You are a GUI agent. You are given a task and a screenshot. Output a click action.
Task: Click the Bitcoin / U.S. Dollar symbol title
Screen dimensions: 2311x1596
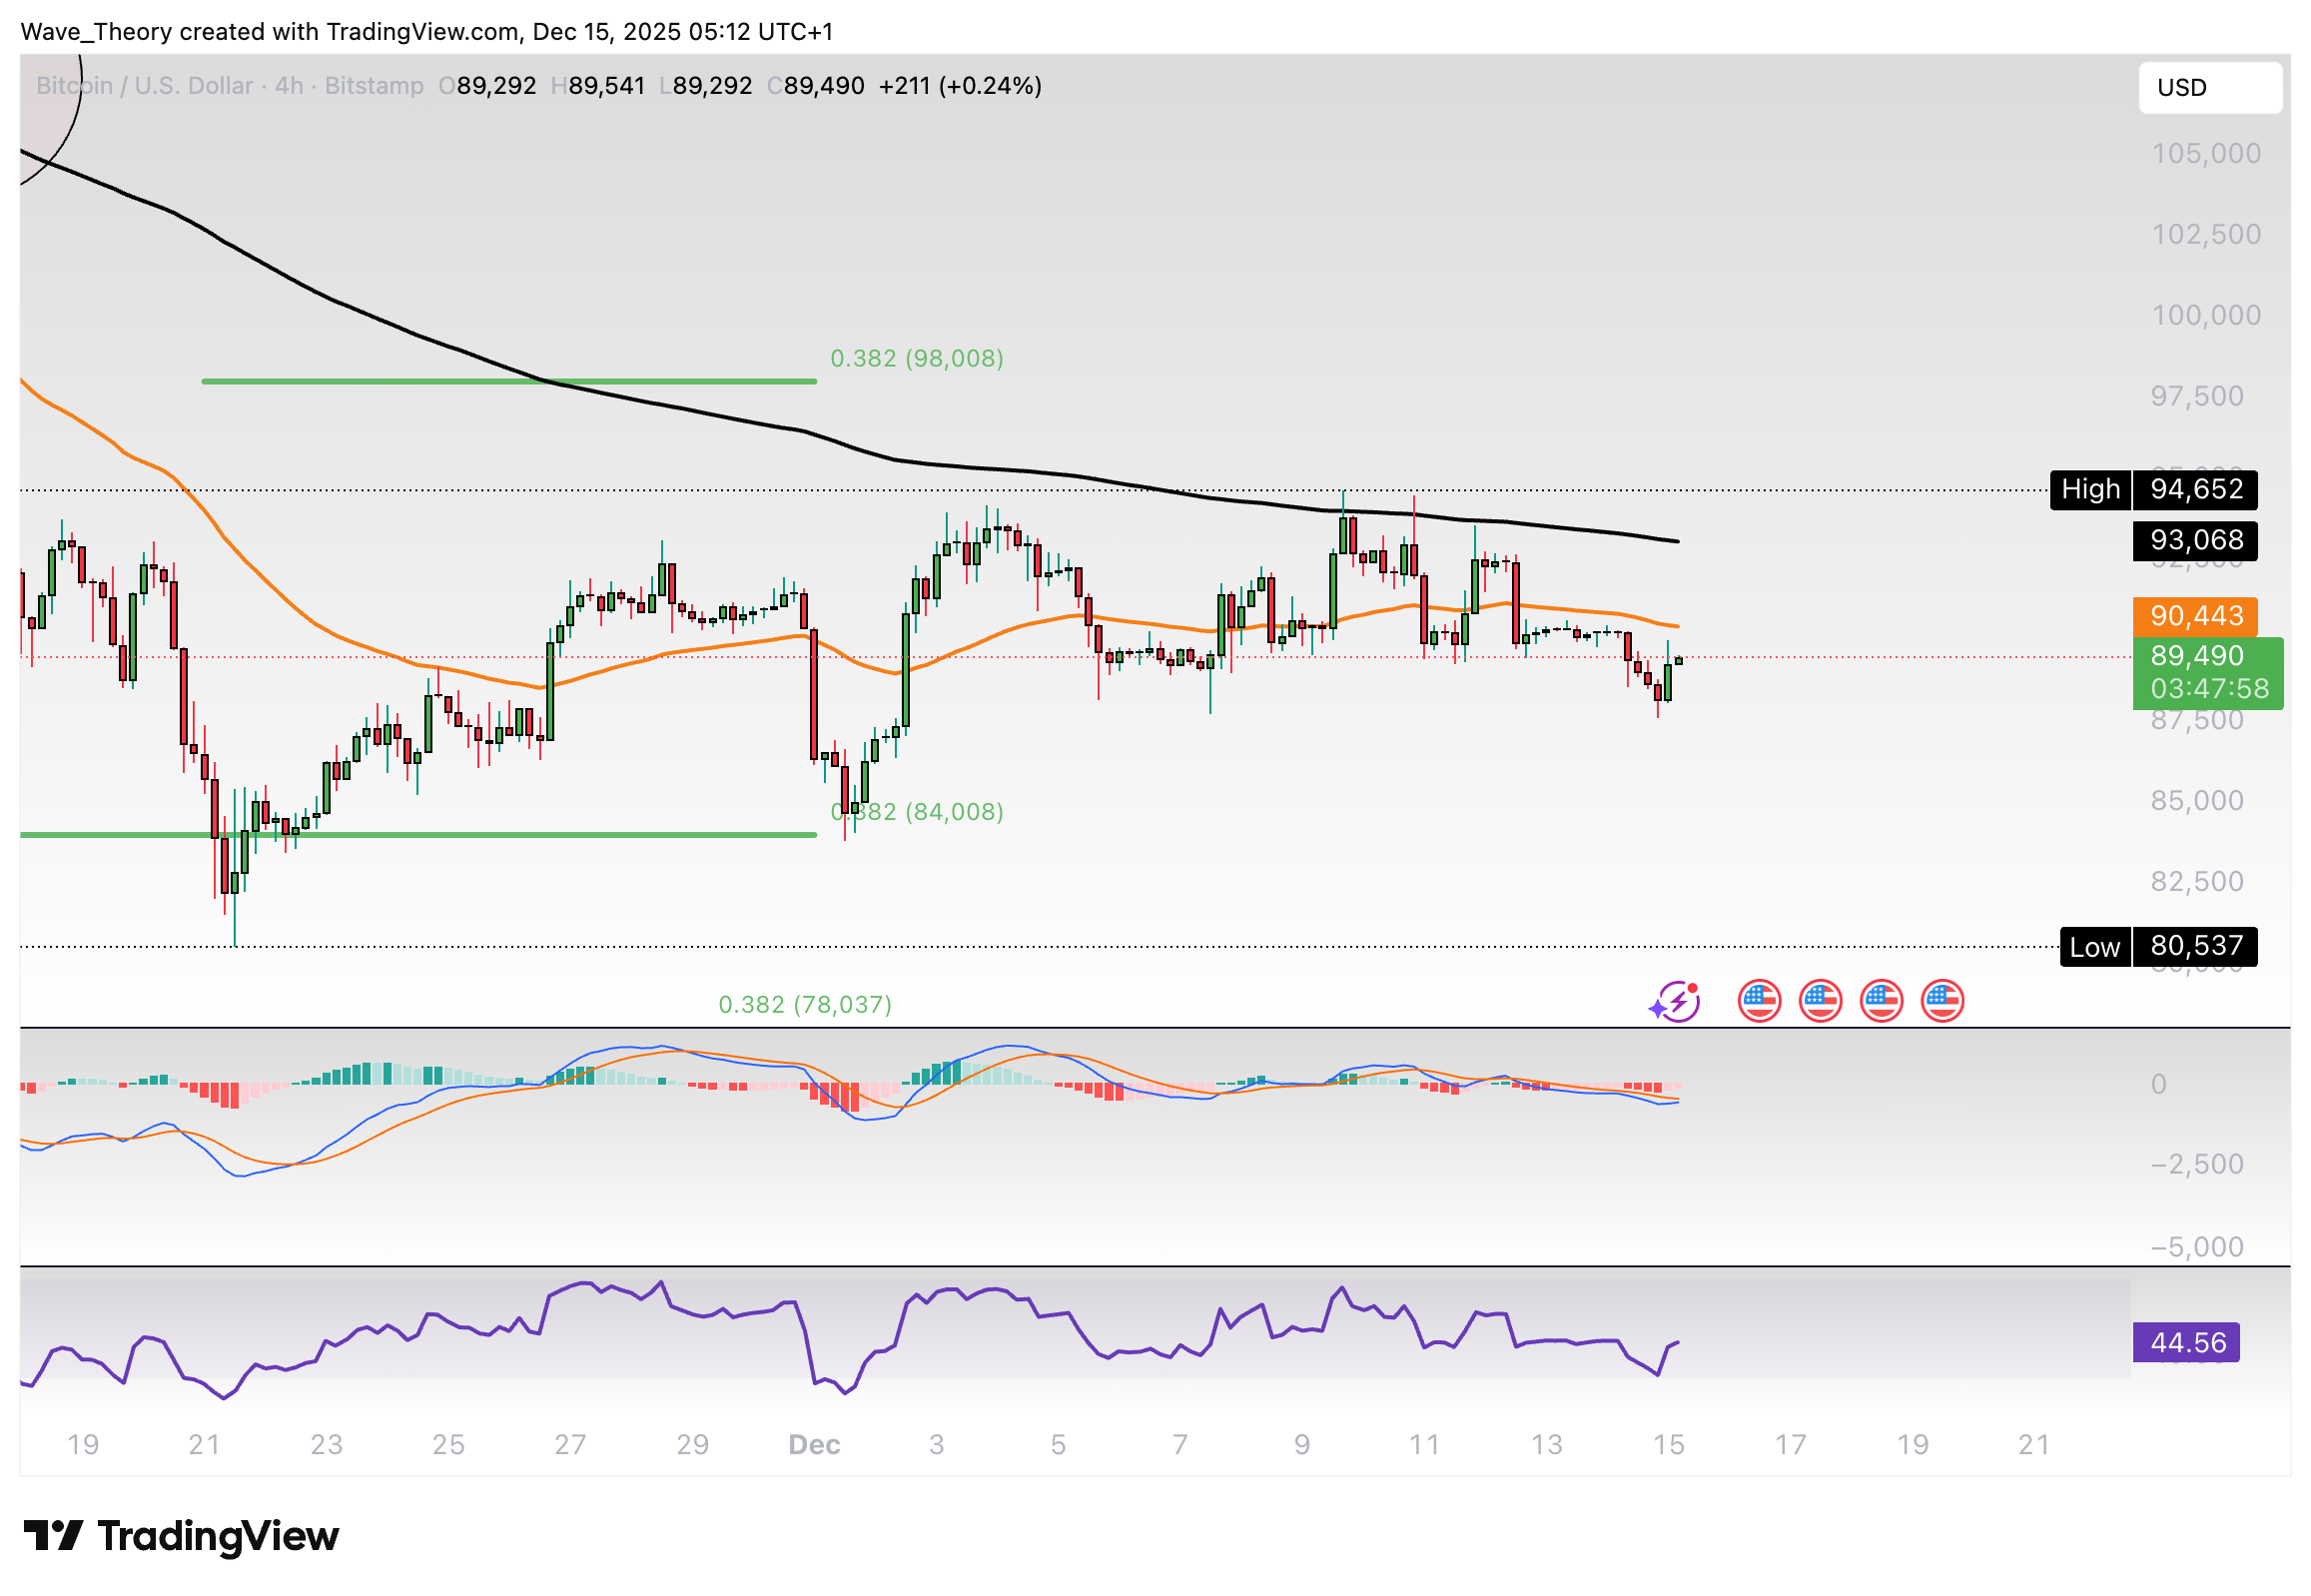[145, 86]
